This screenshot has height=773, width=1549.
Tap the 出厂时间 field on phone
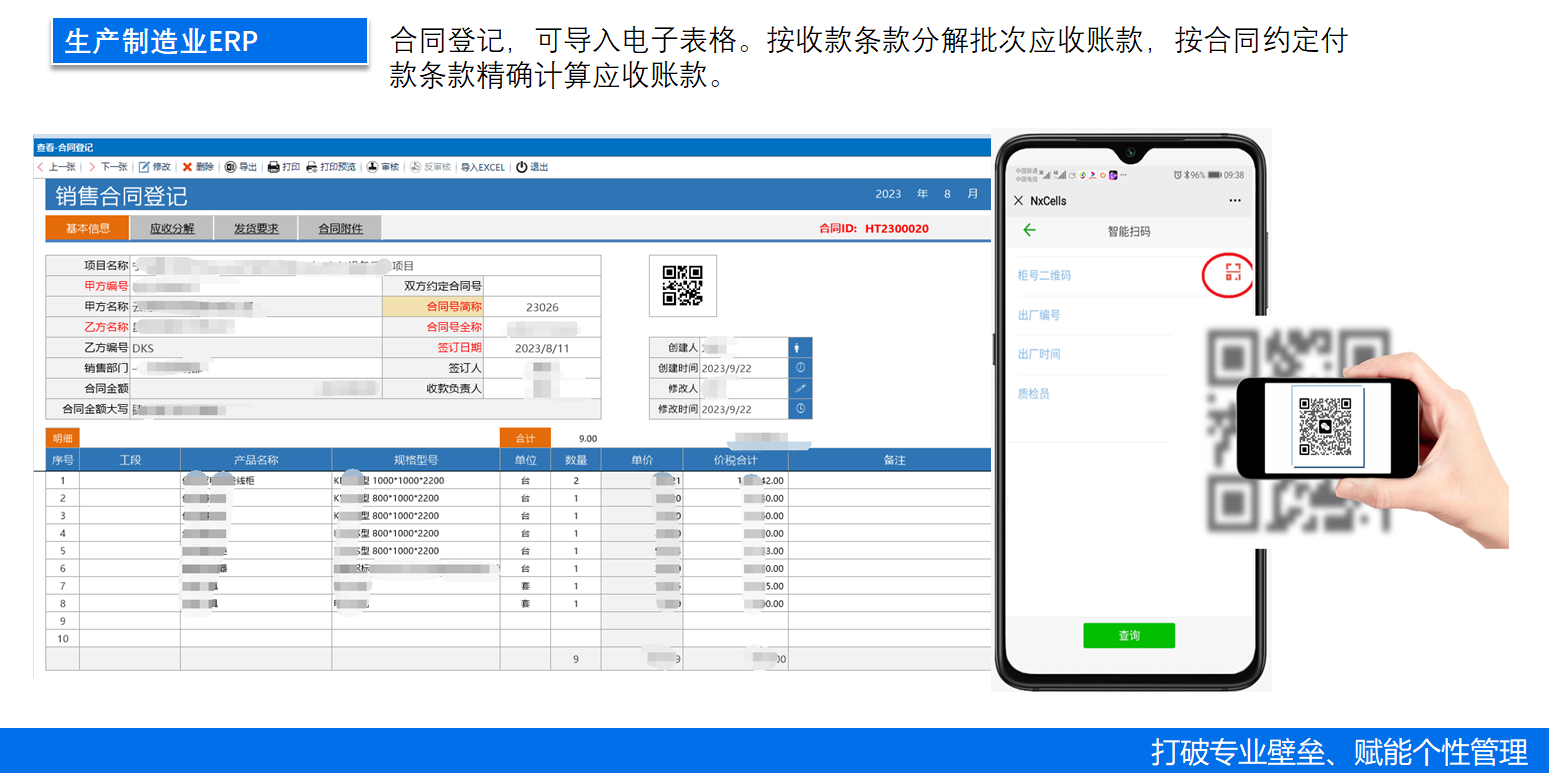tap(1094, 354)
